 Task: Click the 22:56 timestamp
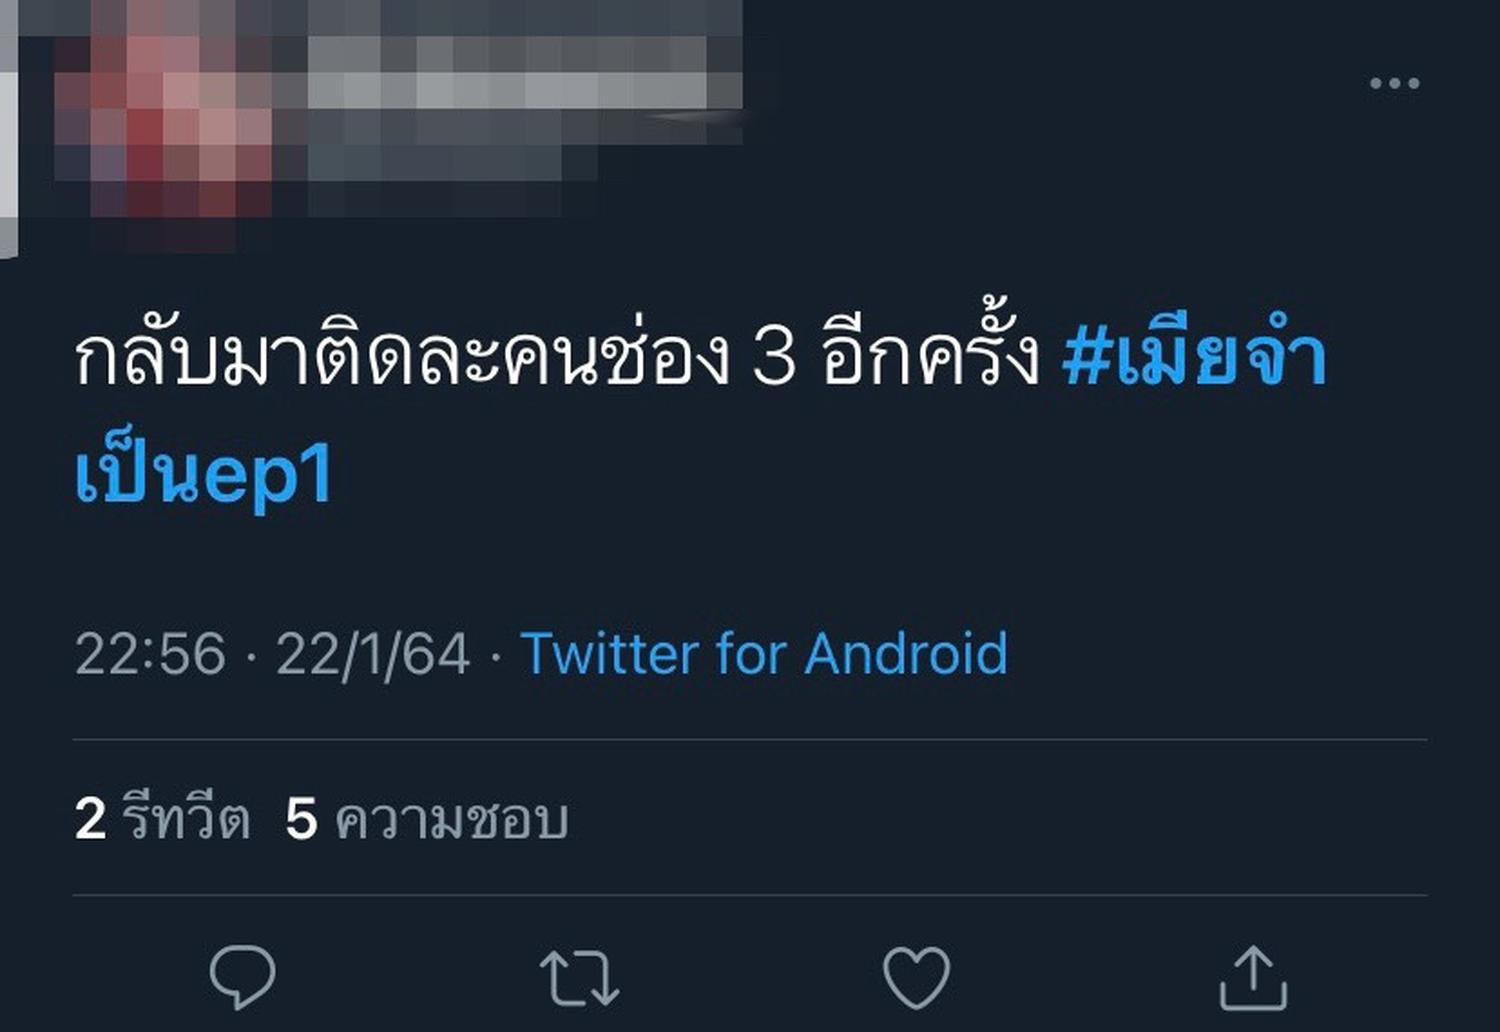(x=150, y=655)
